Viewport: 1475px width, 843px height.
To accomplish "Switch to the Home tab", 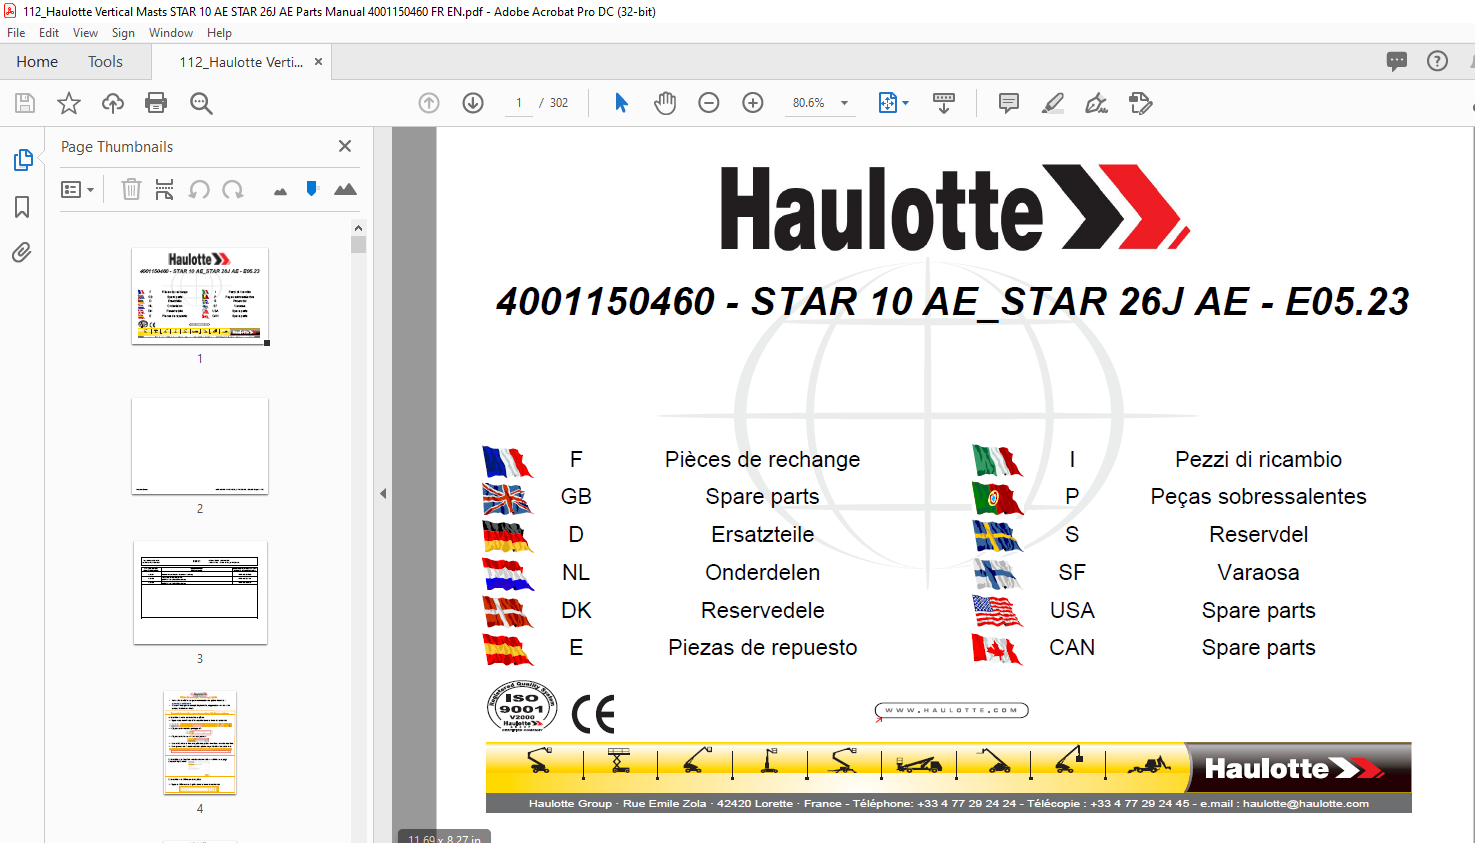I will click(37, 62).
